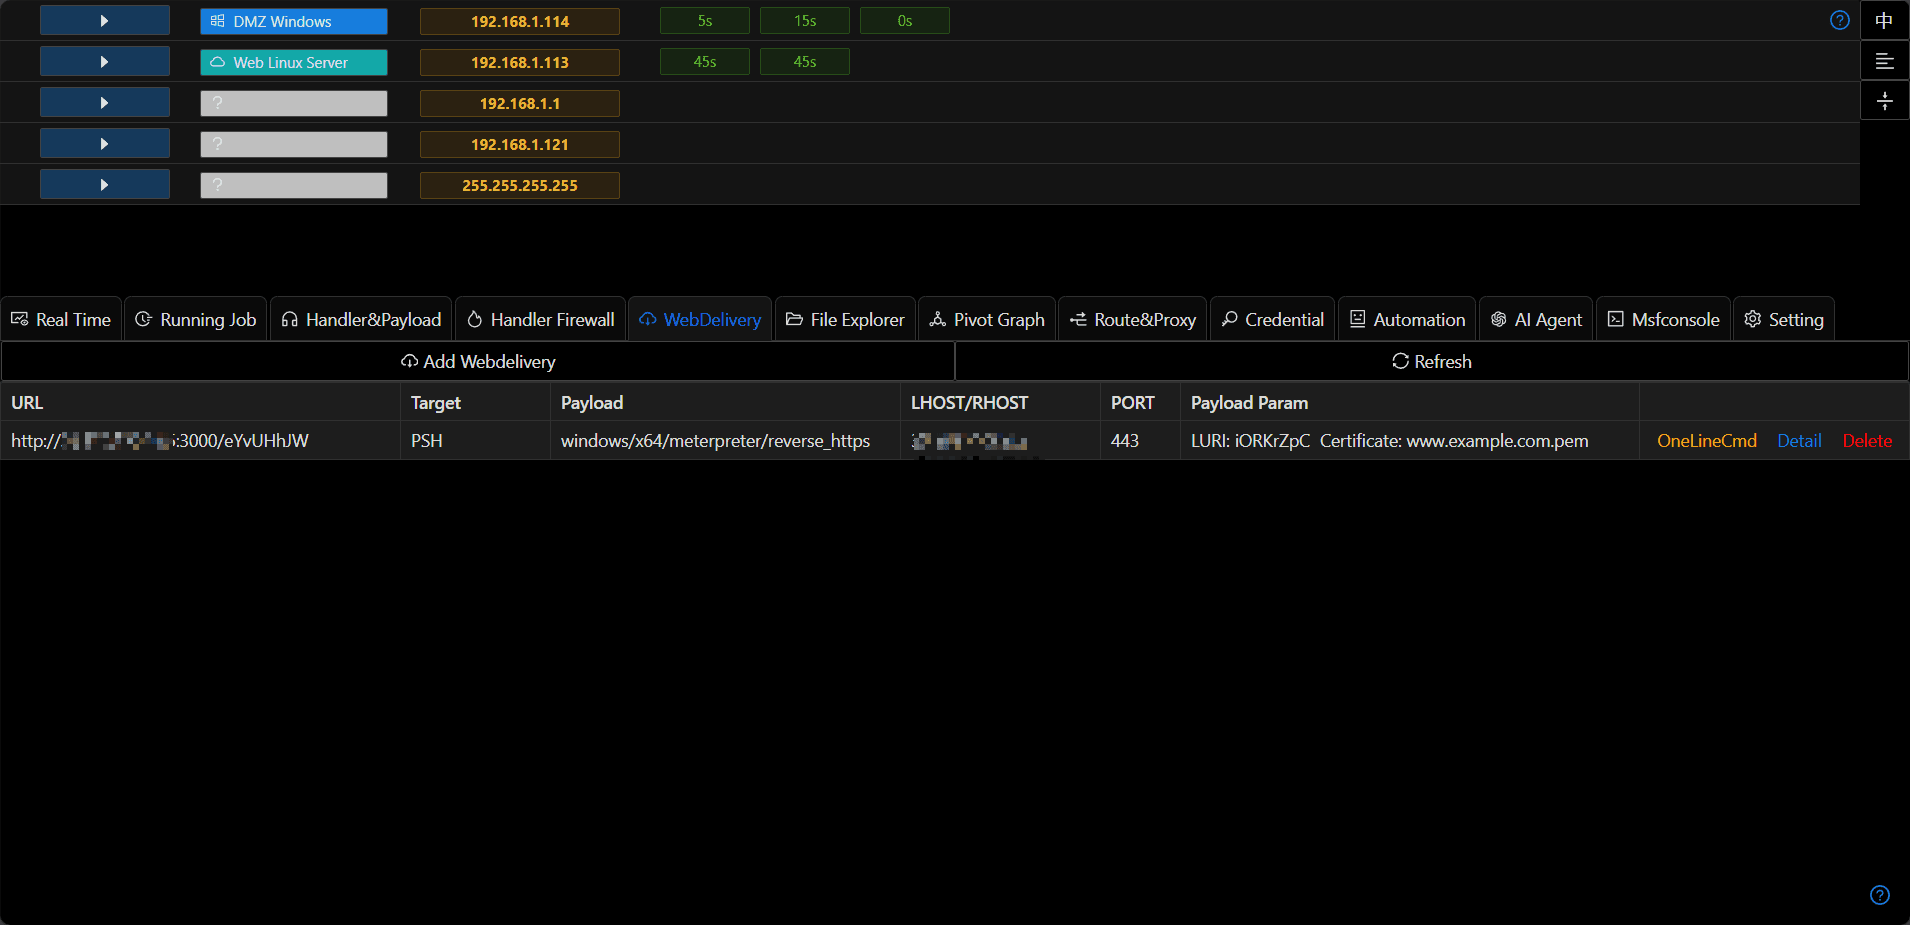Select the PSH target cell

(x=475, y=441)
